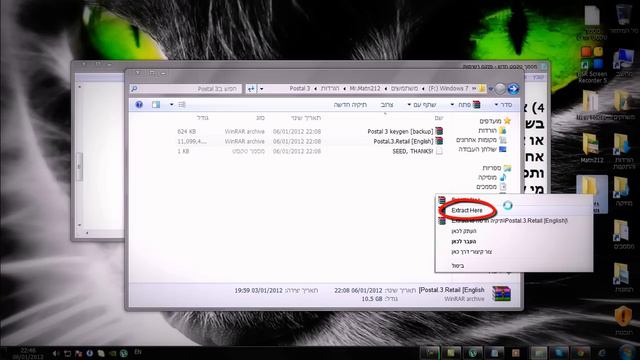Sort by the גודל (Size) column header

pyautogui.click(x=202, y=118)
